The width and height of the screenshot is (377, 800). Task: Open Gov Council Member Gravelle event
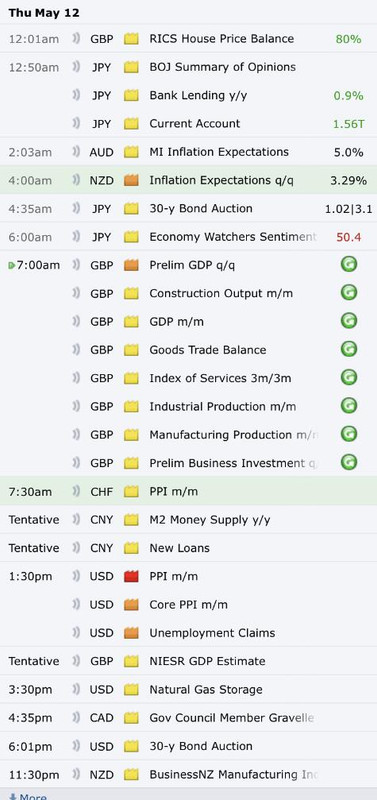pos(232,718)
